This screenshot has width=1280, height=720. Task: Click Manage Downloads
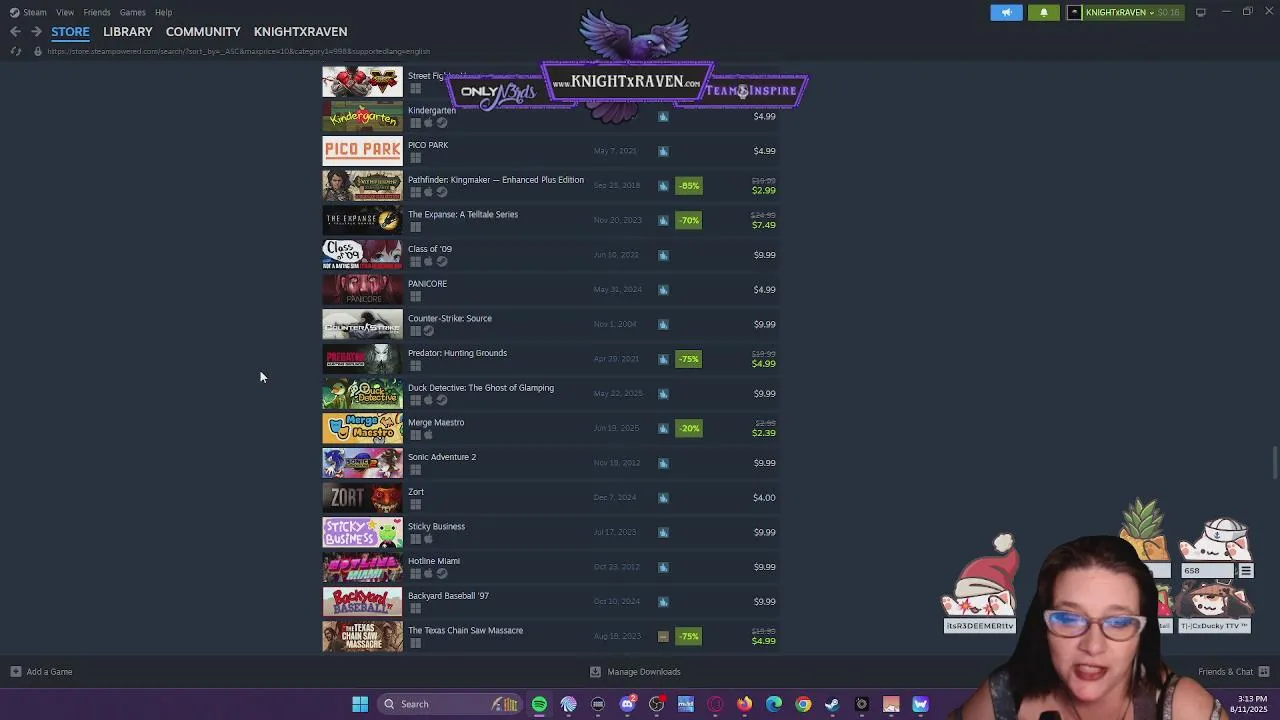644,672
